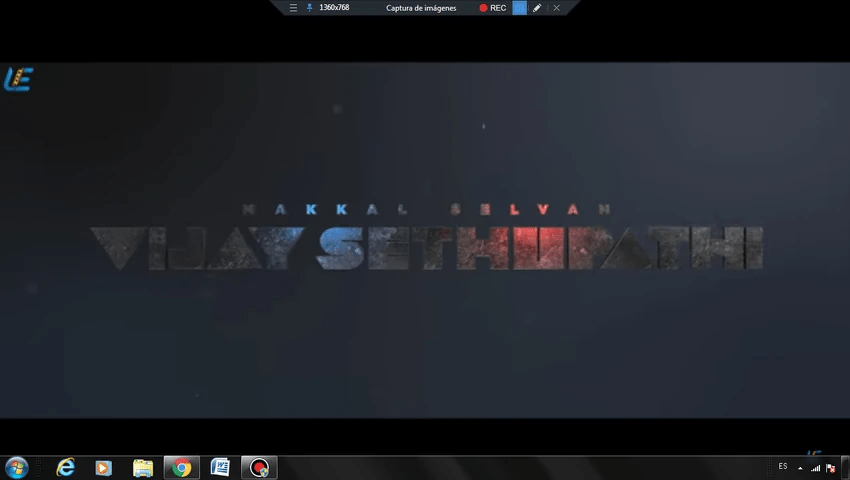
Task: Click Show desktop at taskbar end
Action: pos(846,468)
